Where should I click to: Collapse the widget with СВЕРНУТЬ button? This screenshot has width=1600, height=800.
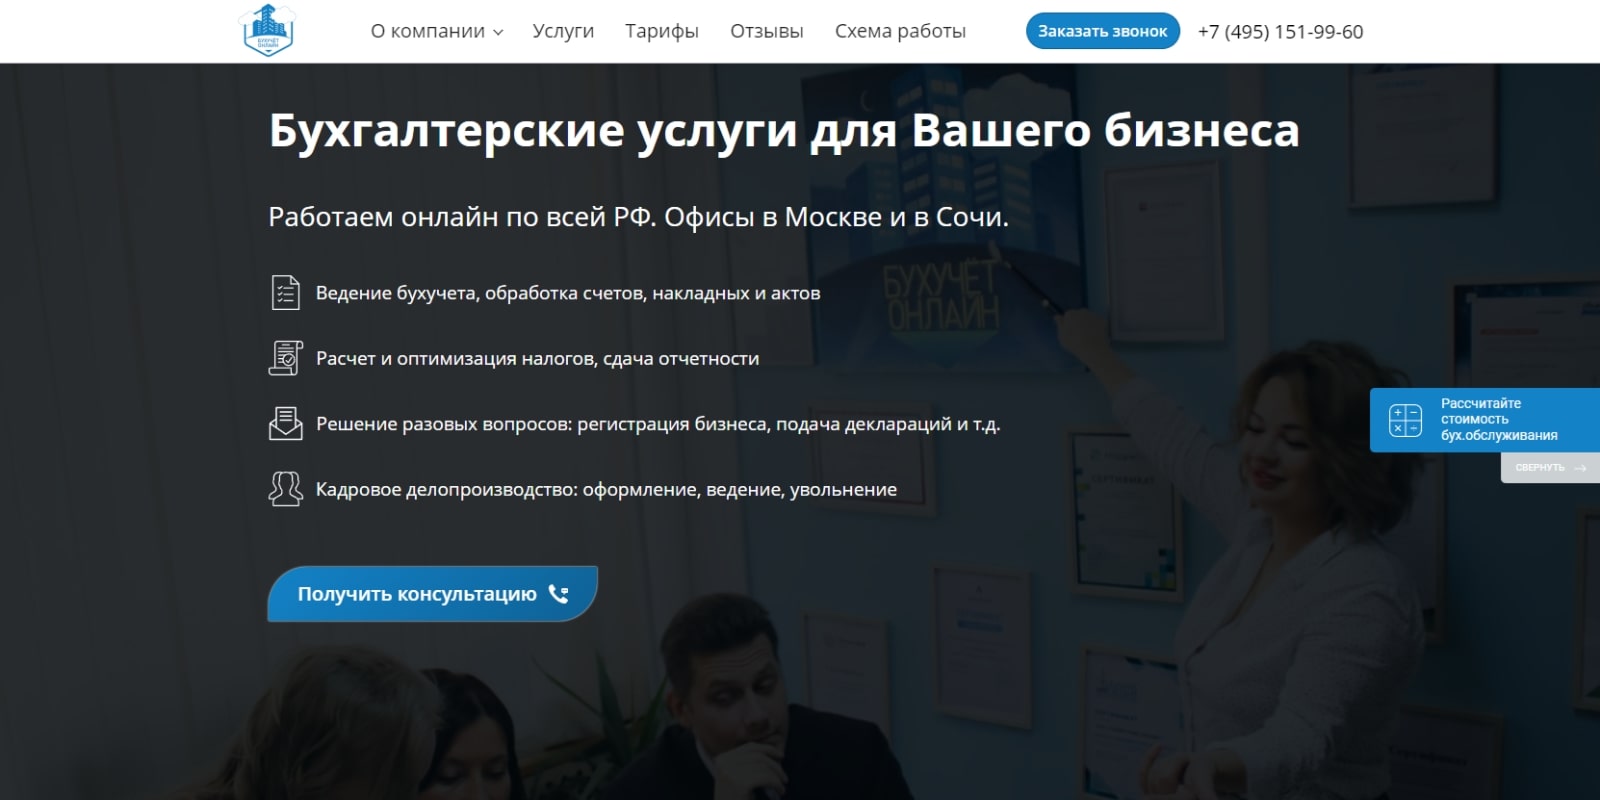tap(1550, 468)
